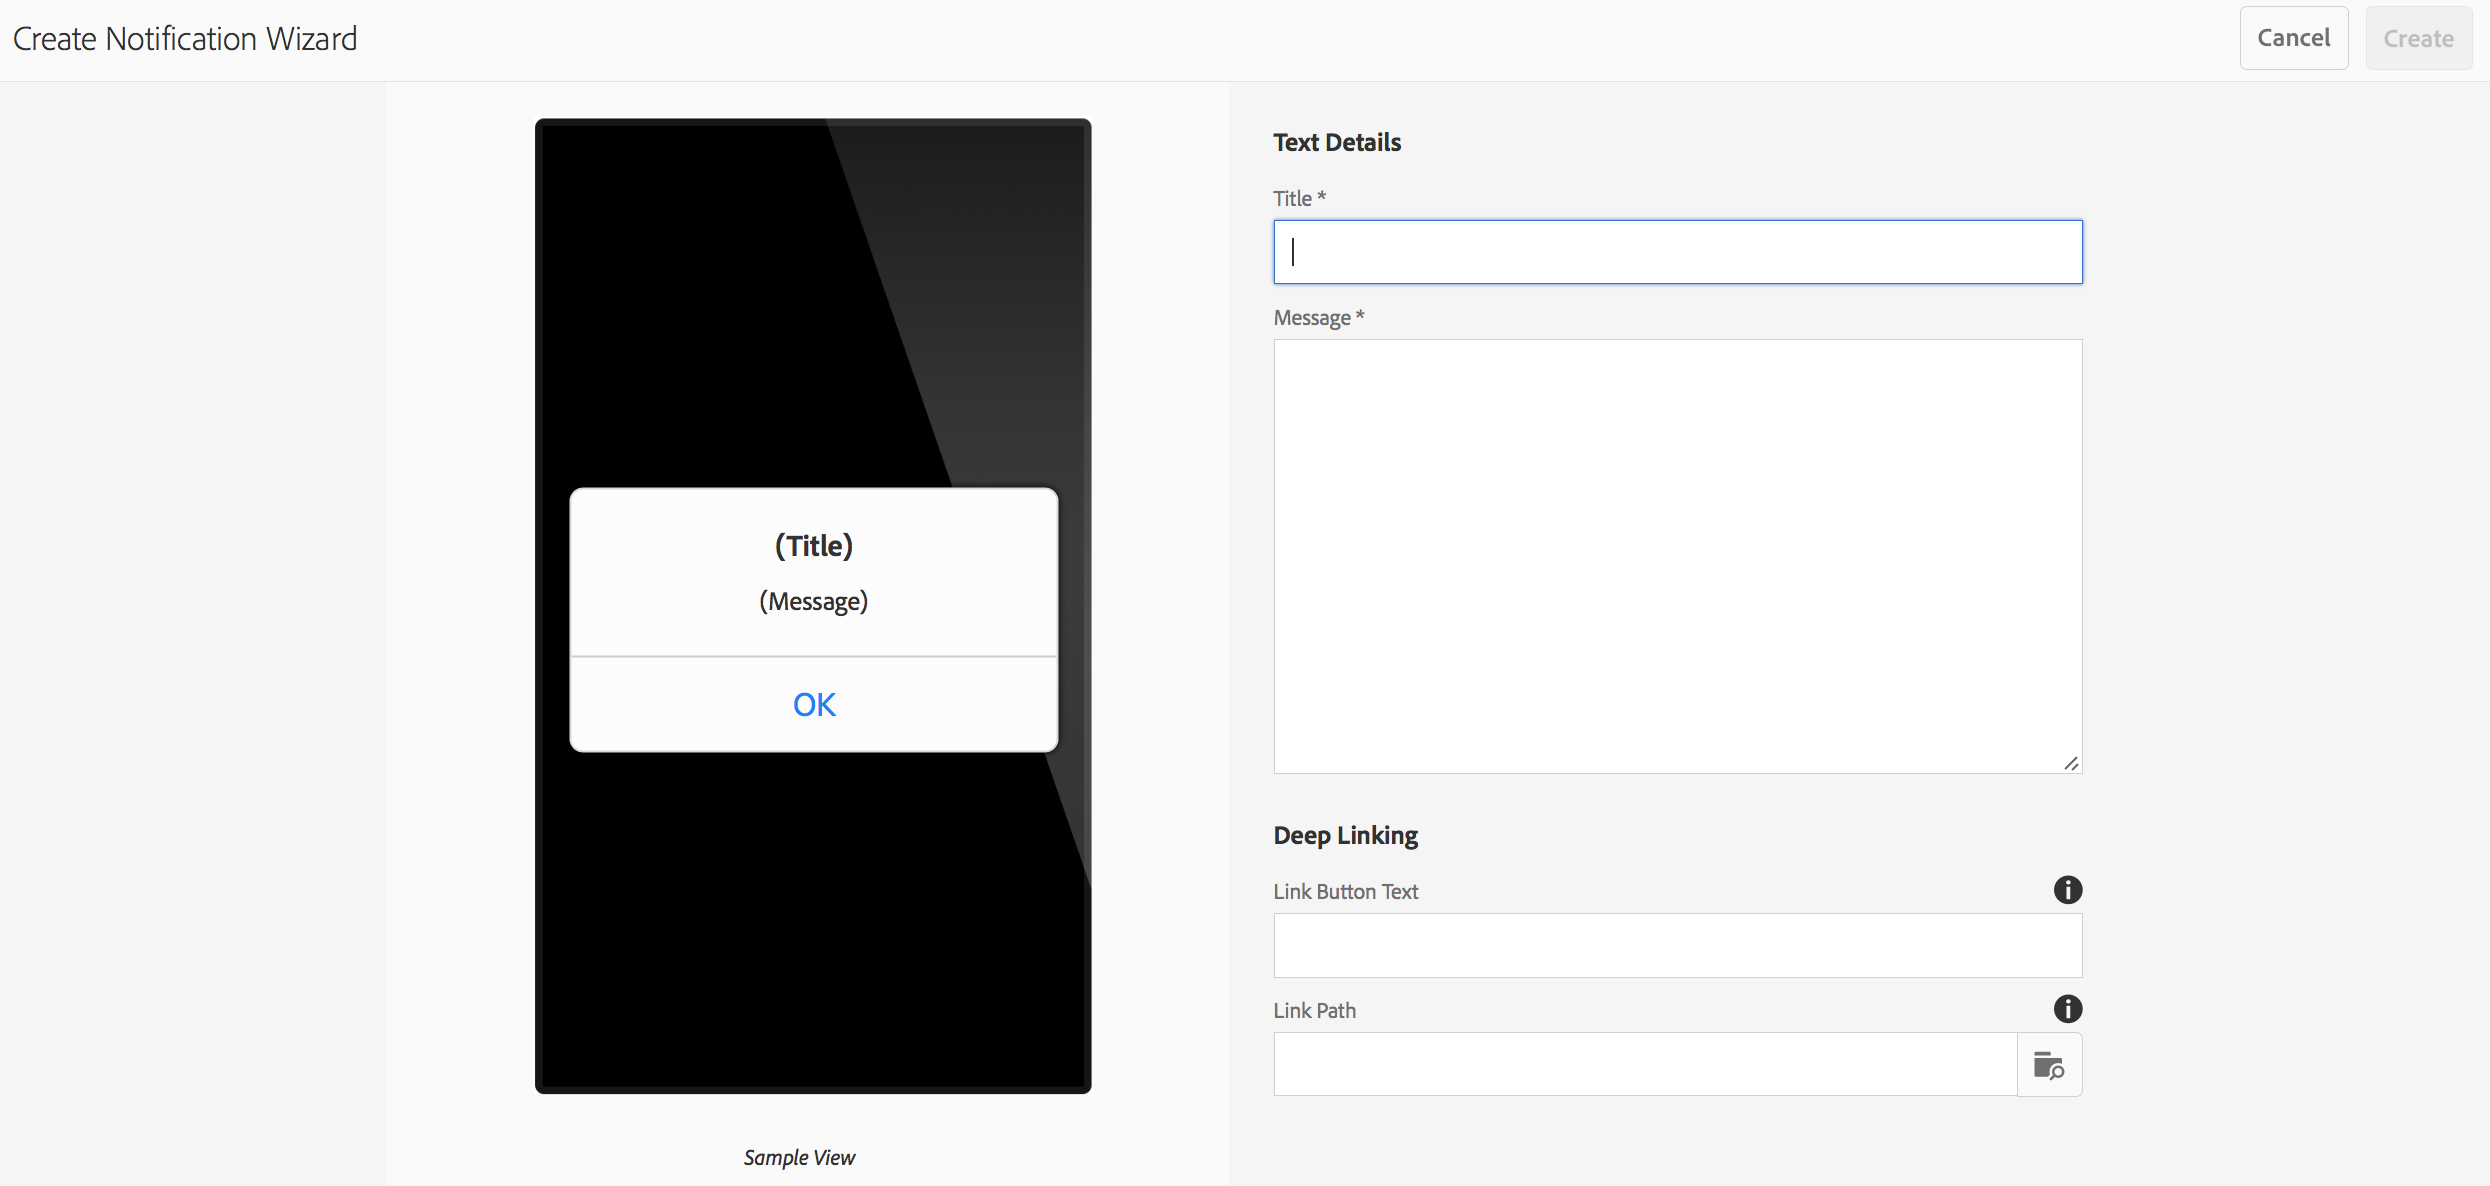Click the (Title) placeholder in the preview dialog
Image resolution: width=2490 pixels, height=1186 pixels.
[x=814, y=546]
